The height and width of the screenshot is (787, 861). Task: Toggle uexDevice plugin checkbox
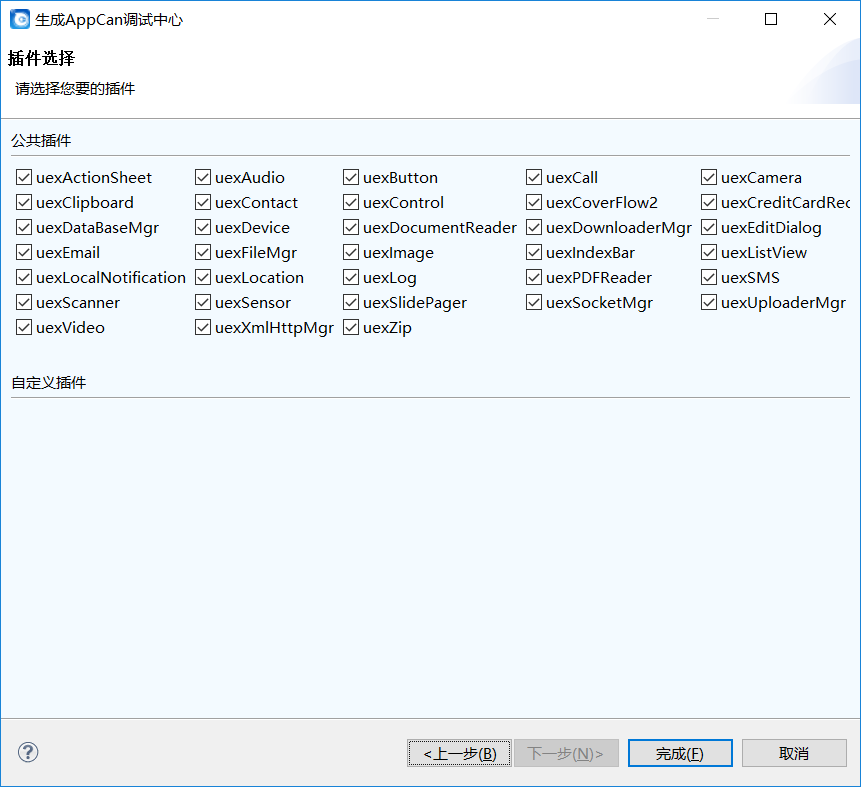tap(203, 227)
